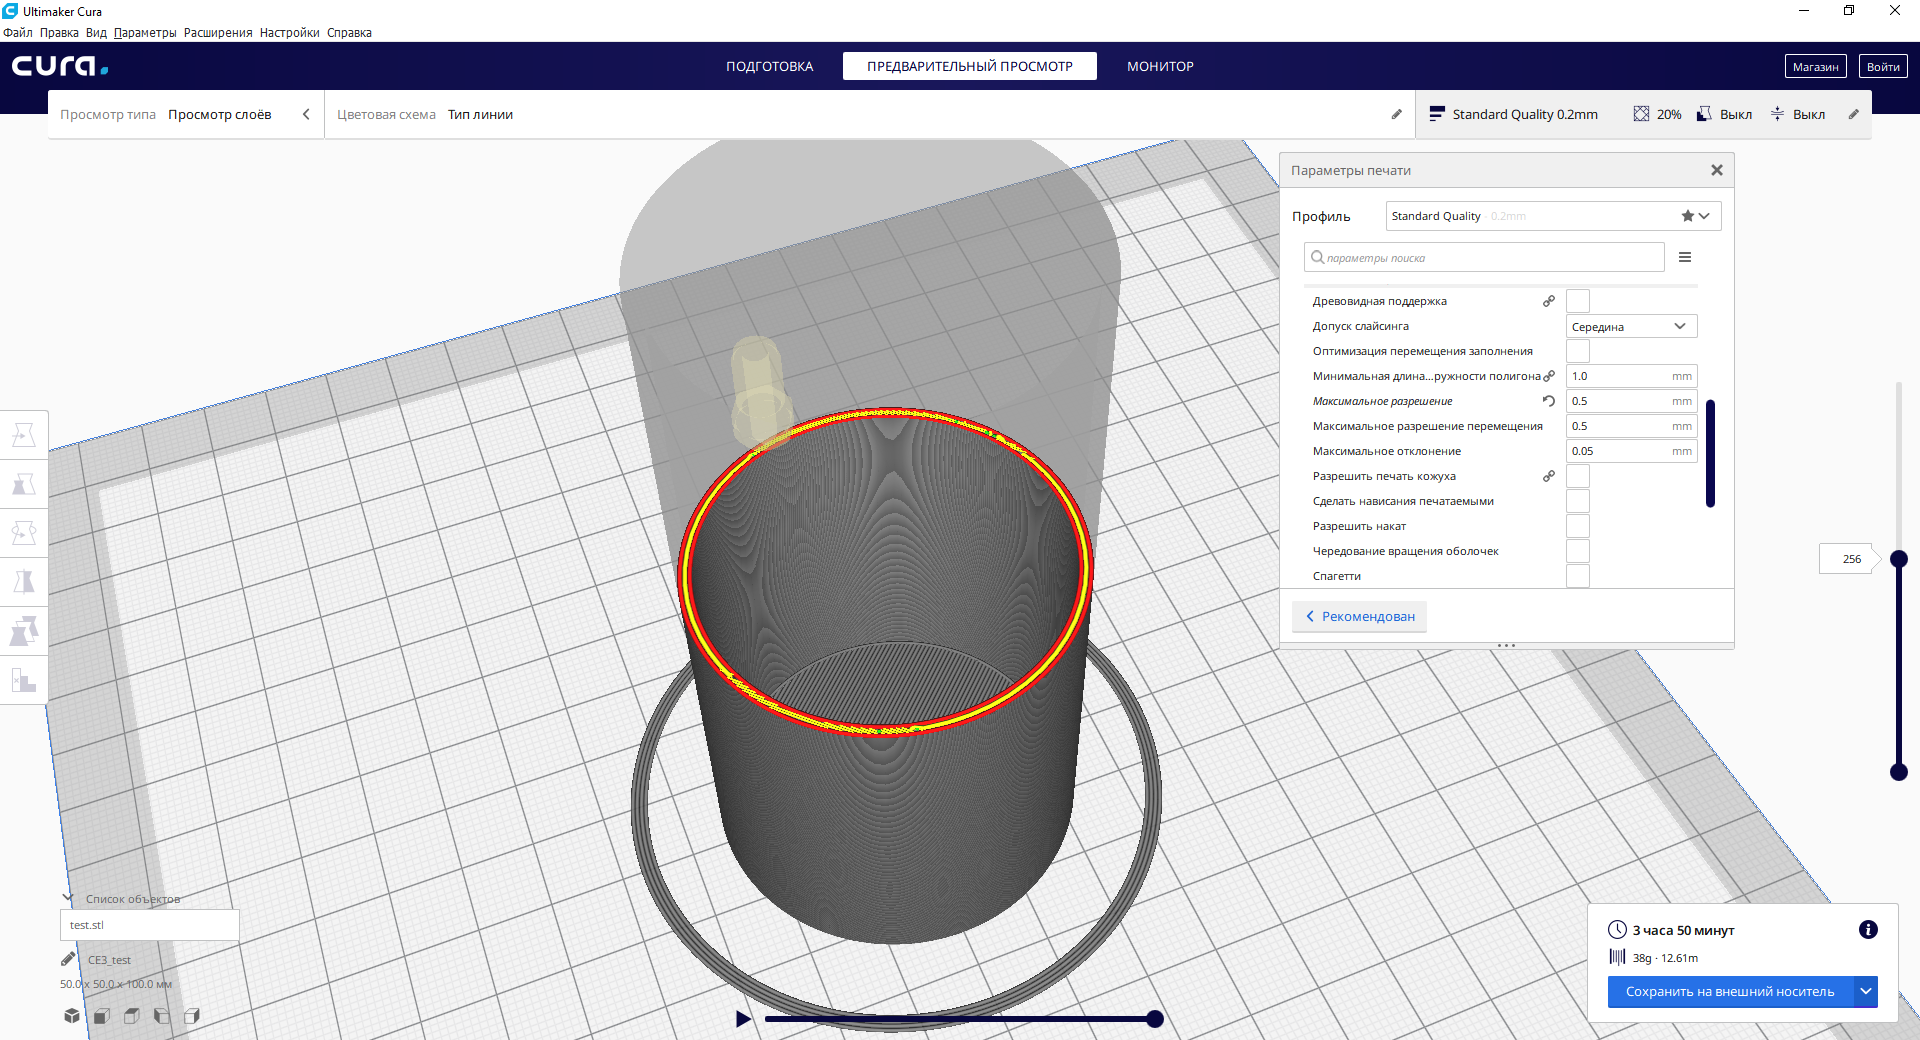Click the print info icon beside time estimate
The image size is (1920, 1040).
[x=1867, y=930]
